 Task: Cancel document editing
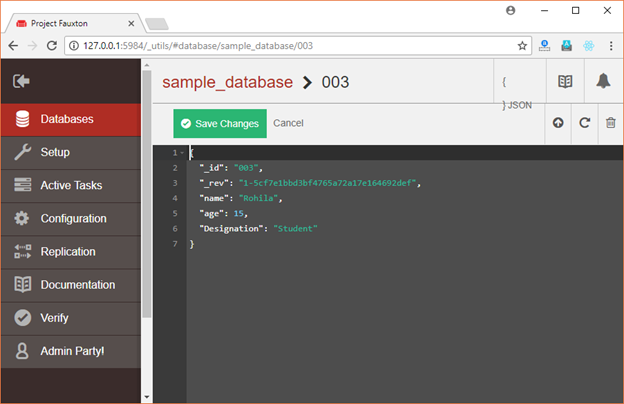click(288, 123)
